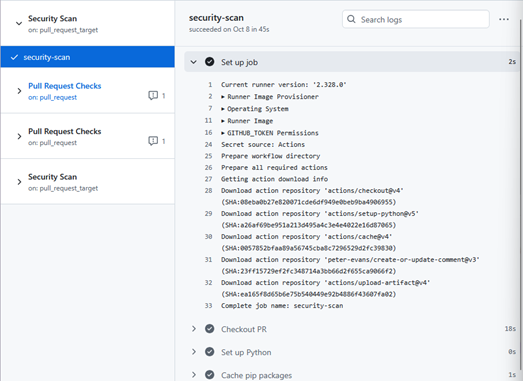The image size is (523, 381).
Task: Click log line number 1
Action: [x=210, y=85]
